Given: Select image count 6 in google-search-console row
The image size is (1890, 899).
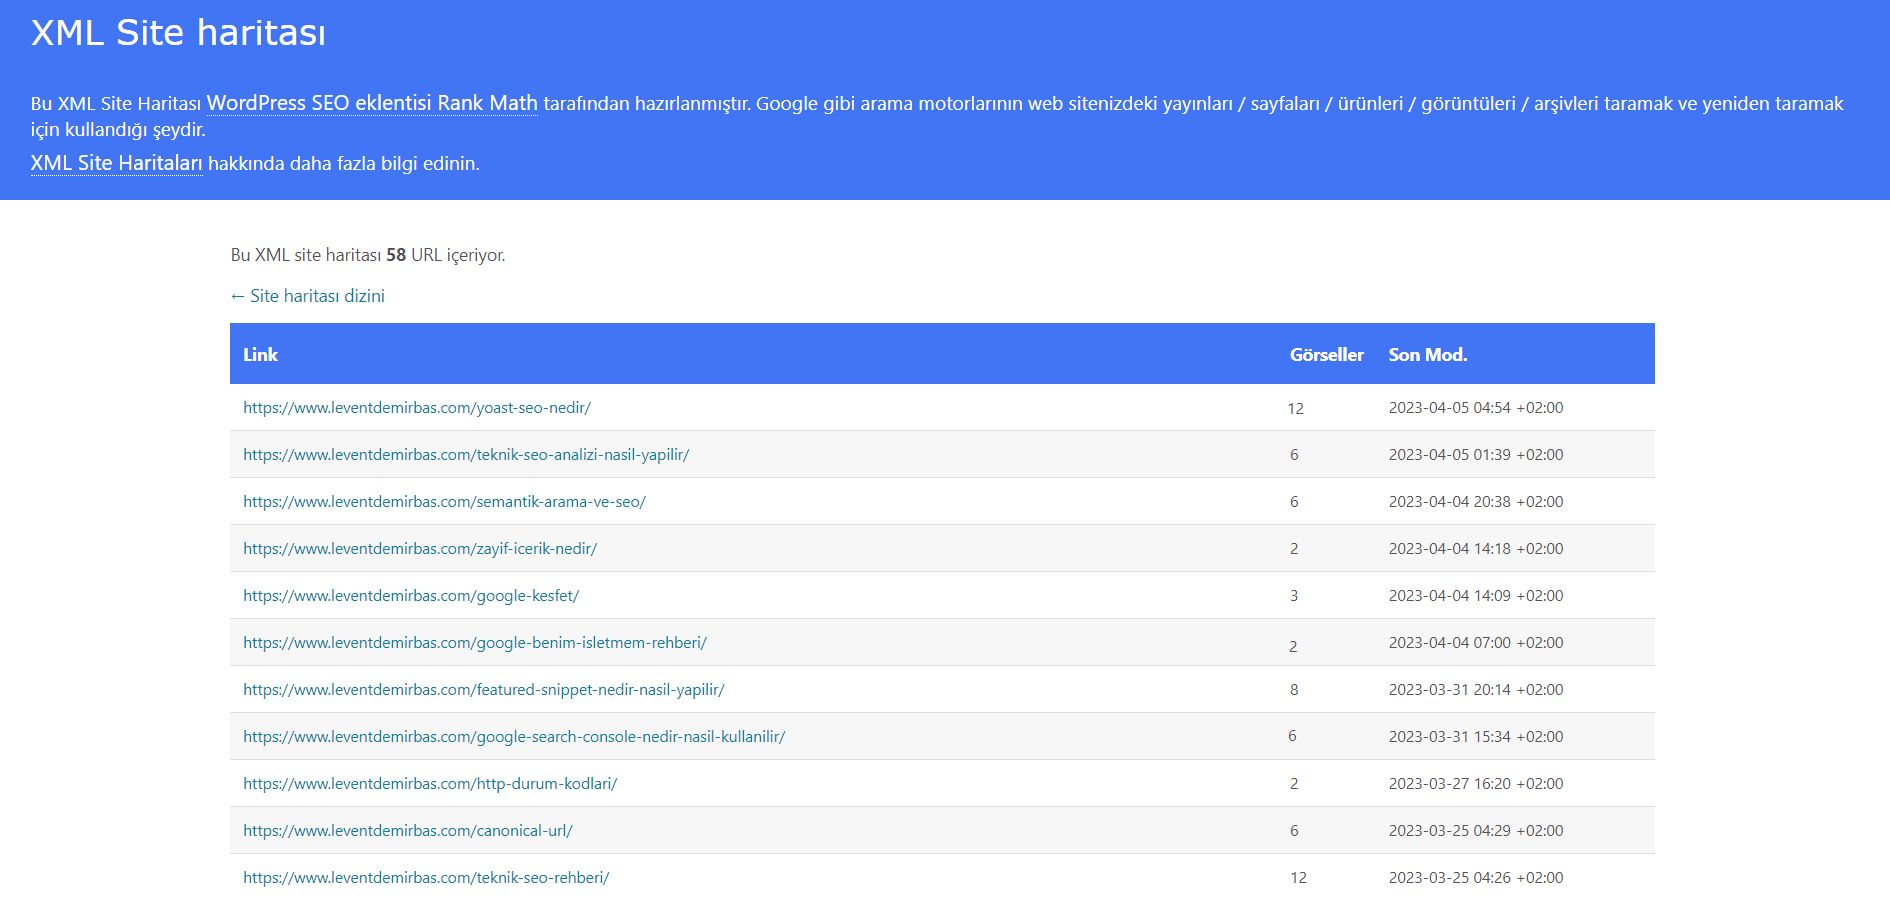Looking at the screenshot, I should tap(1292, 736).
